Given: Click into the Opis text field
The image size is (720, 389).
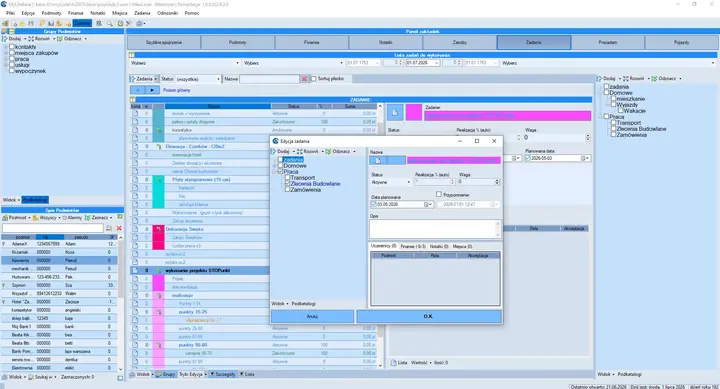Looking at the screenshot, I should tap(435, 229).
